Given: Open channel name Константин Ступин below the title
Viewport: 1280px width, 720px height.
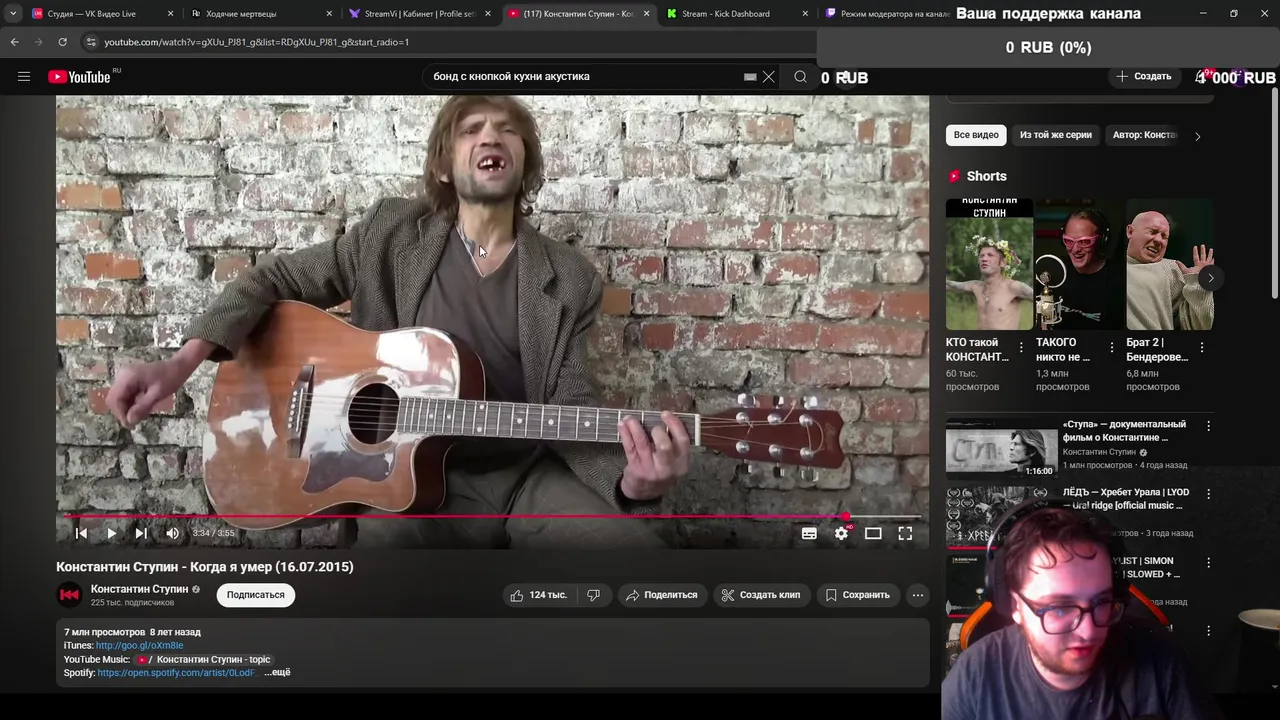Looking at the screenshot, I should click(x=139, y=589).
